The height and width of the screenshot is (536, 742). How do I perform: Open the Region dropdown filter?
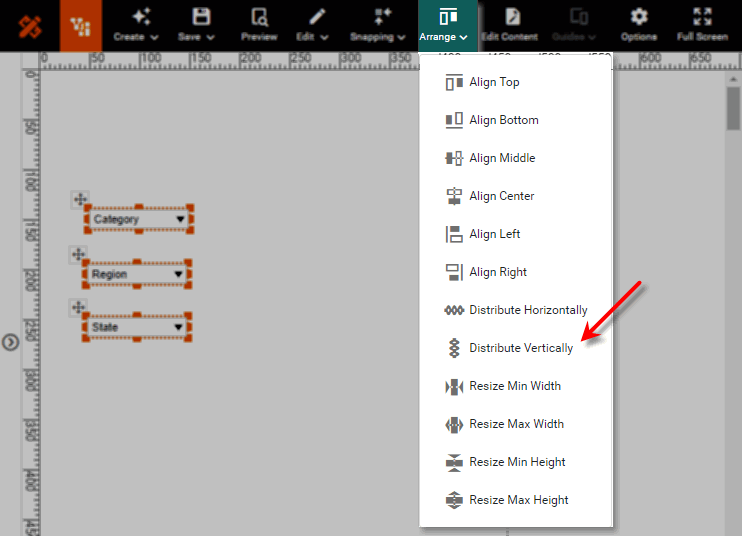click(x=179, y=274)
